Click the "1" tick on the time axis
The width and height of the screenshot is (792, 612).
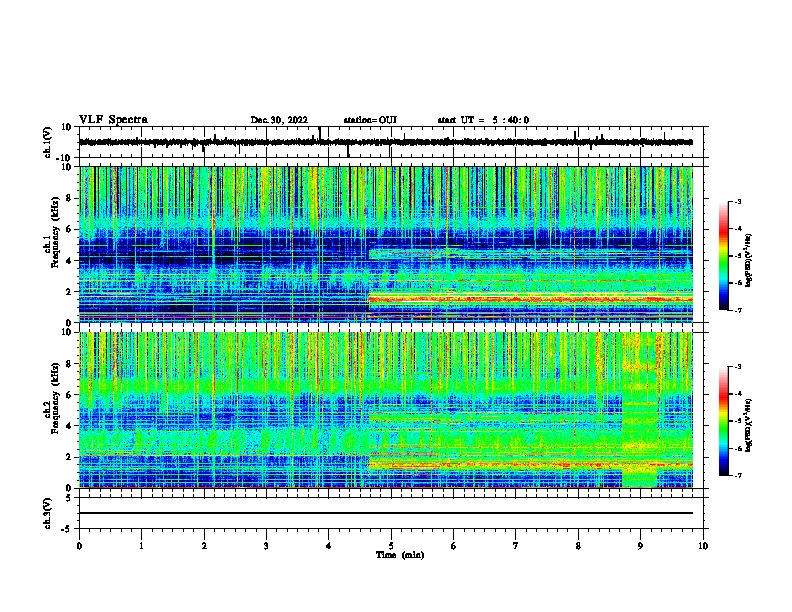coord(141,546)
